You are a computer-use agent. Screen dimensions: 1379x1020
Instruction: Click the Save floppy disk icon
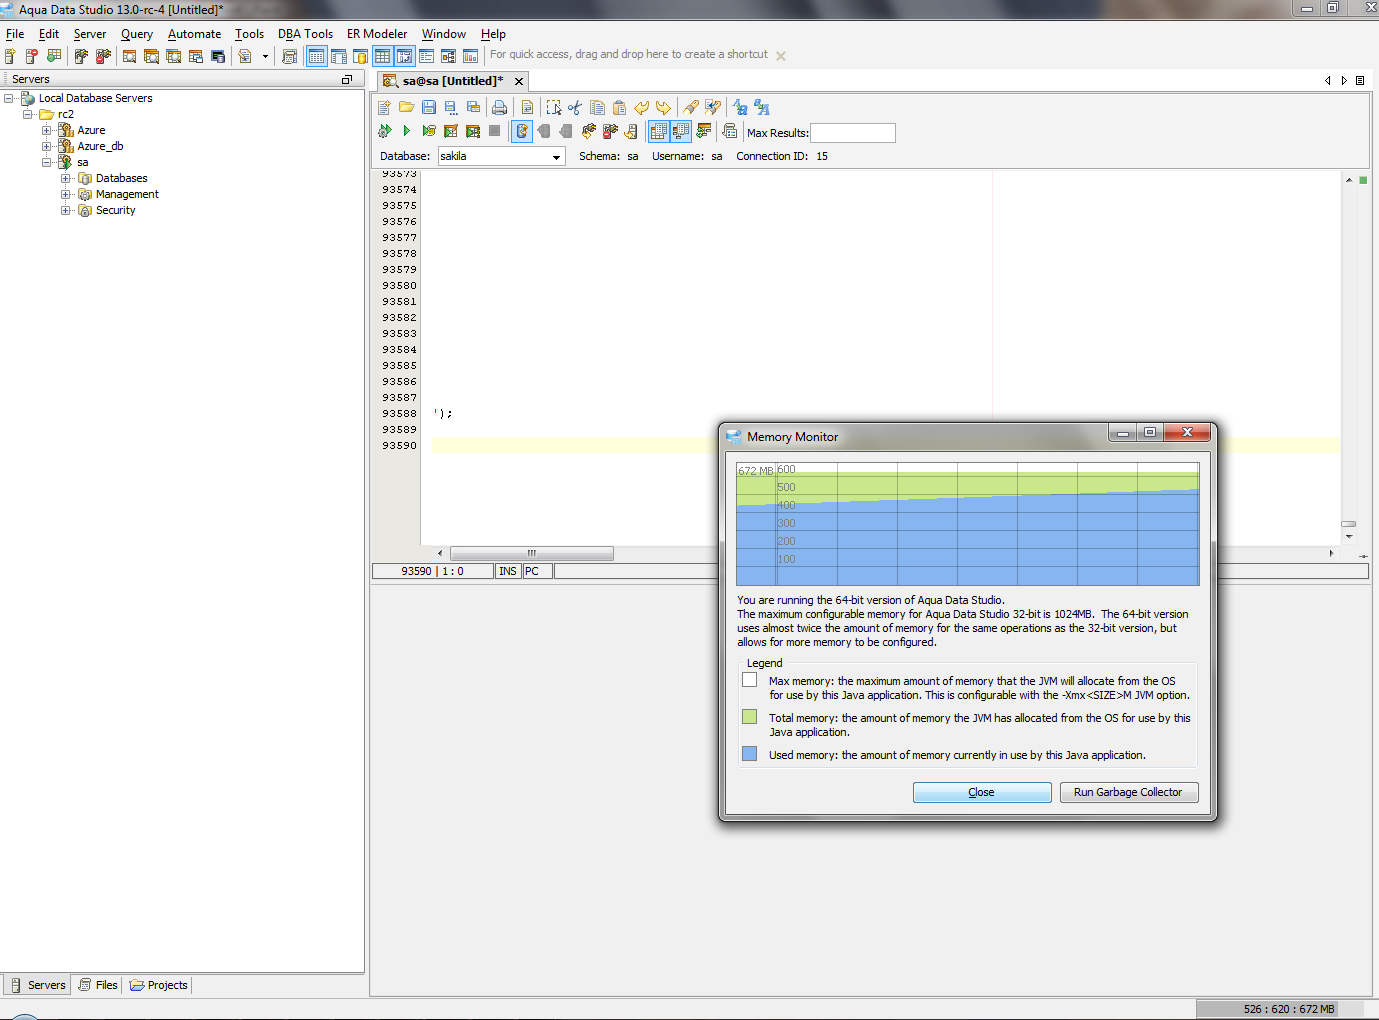coord(429,107)
